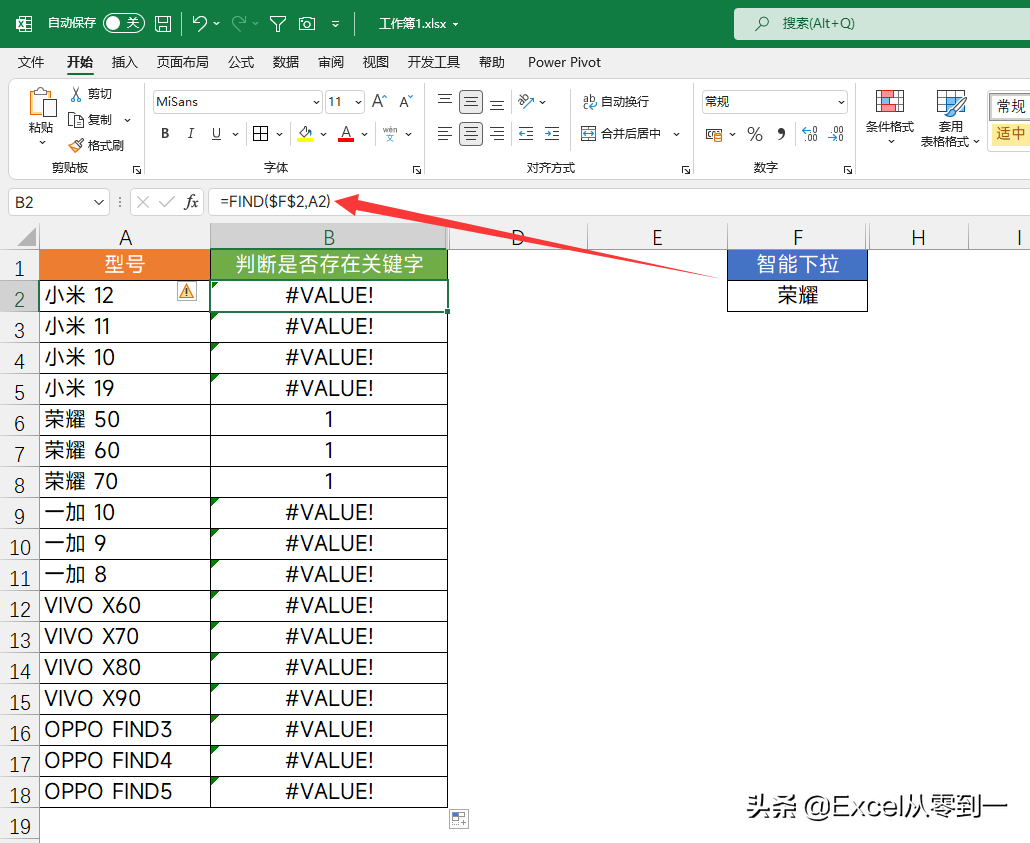Click the top align icon
Image resolution: width=1030 pixels, height=843 pixels.
(445, 101)
